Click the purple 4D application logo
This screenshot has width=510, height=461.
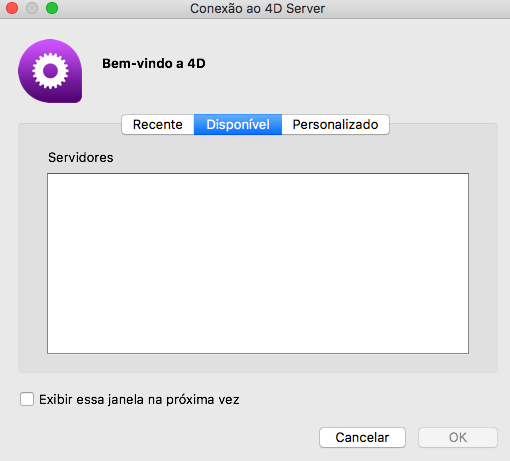click(x=50, y=71)
